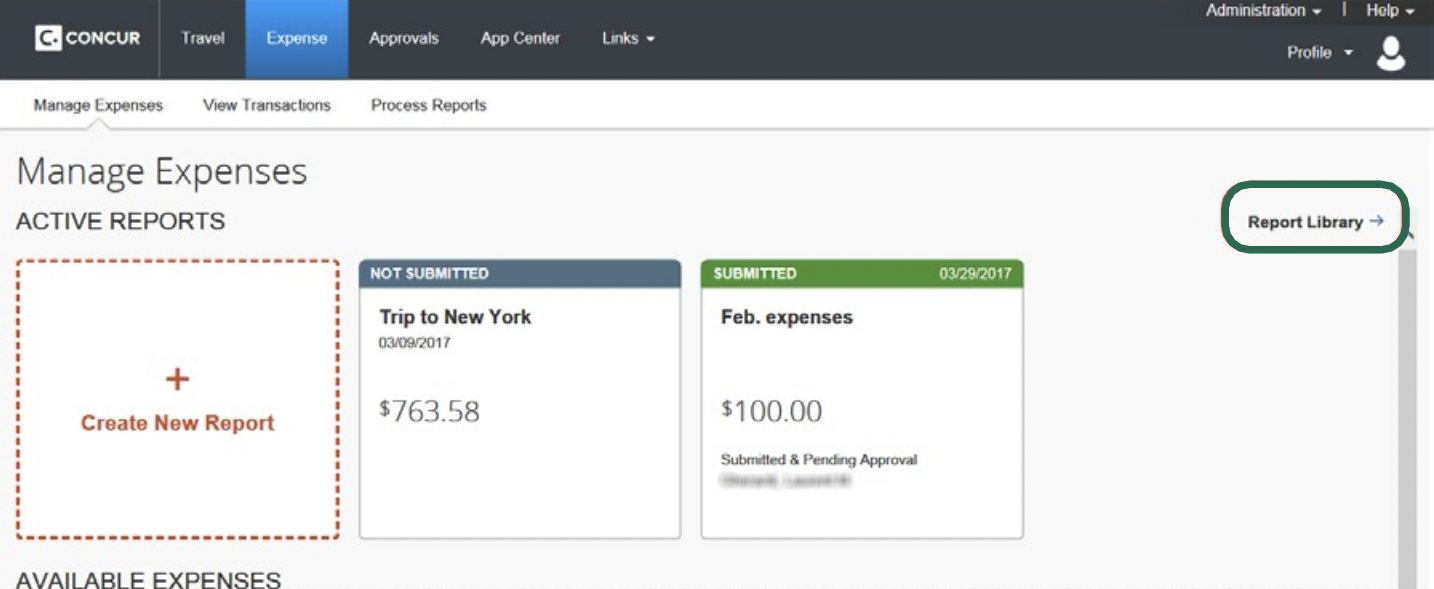Select the Travel module in the navigation bar
The height and width of the screenshot is (589, 1434).
(x=202, y=38)
